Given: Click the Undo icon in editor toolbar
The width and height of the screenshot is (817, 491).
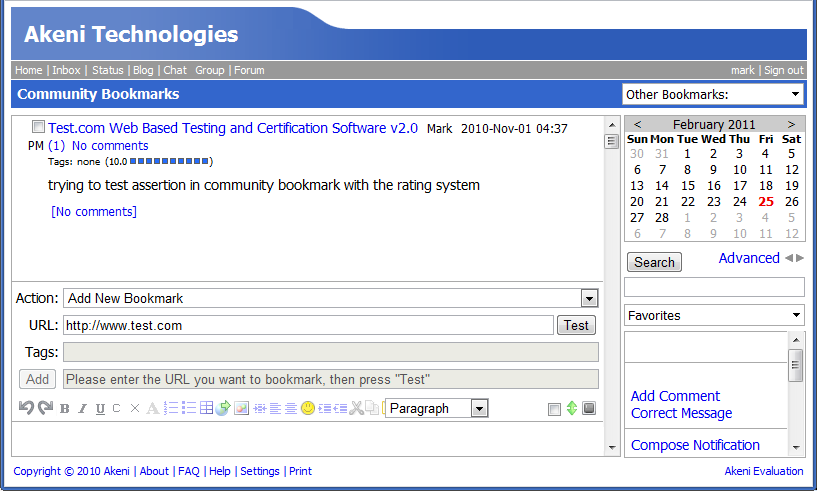Looking at the screenshot, I should coord(27,408).
